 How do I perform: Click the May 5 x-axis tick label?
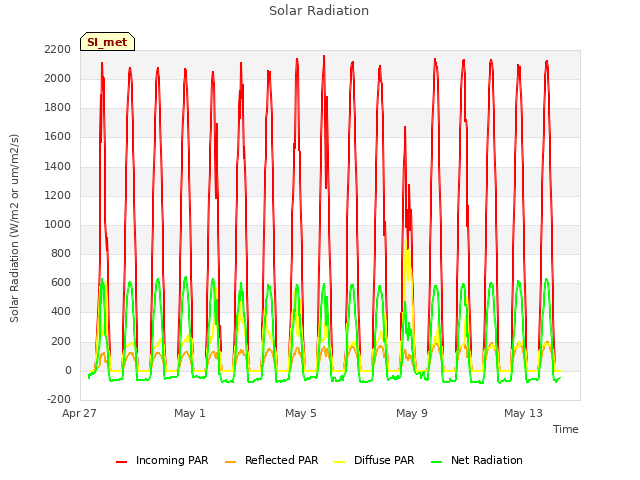[301, 413]
